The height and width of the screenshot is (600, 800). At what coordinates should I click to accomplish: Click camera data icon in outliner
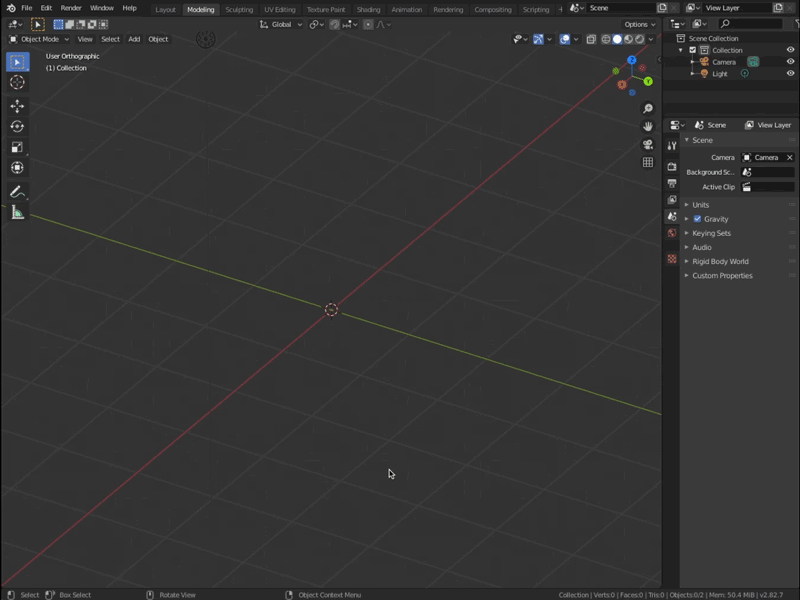[753, 62]
